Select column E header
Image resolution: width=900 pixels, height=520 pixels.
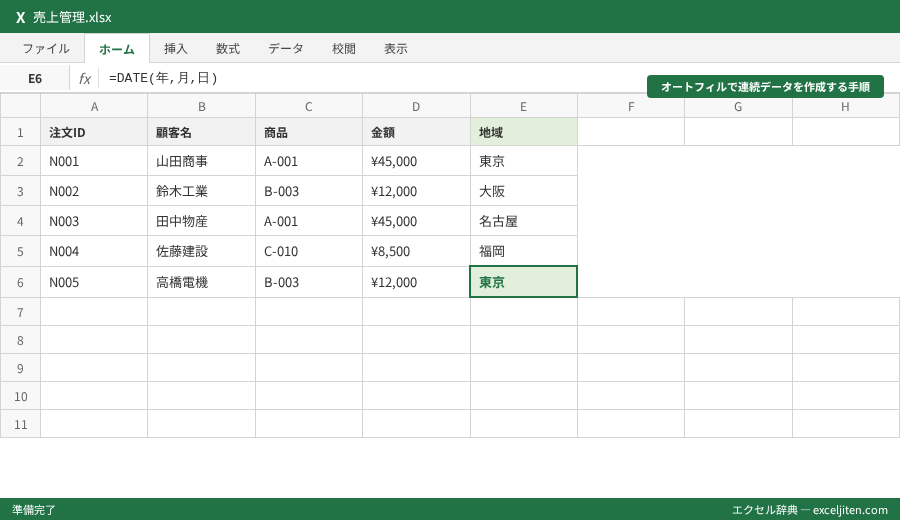(523, 106)
